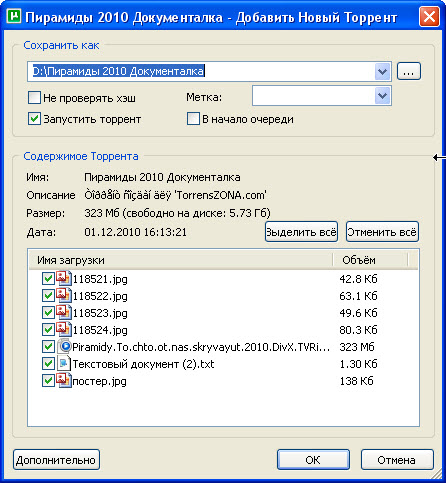Screen dimensions: 446x483
Task: Enable the Не проверять хэш checkbox
Action: (x=34, y=98)
